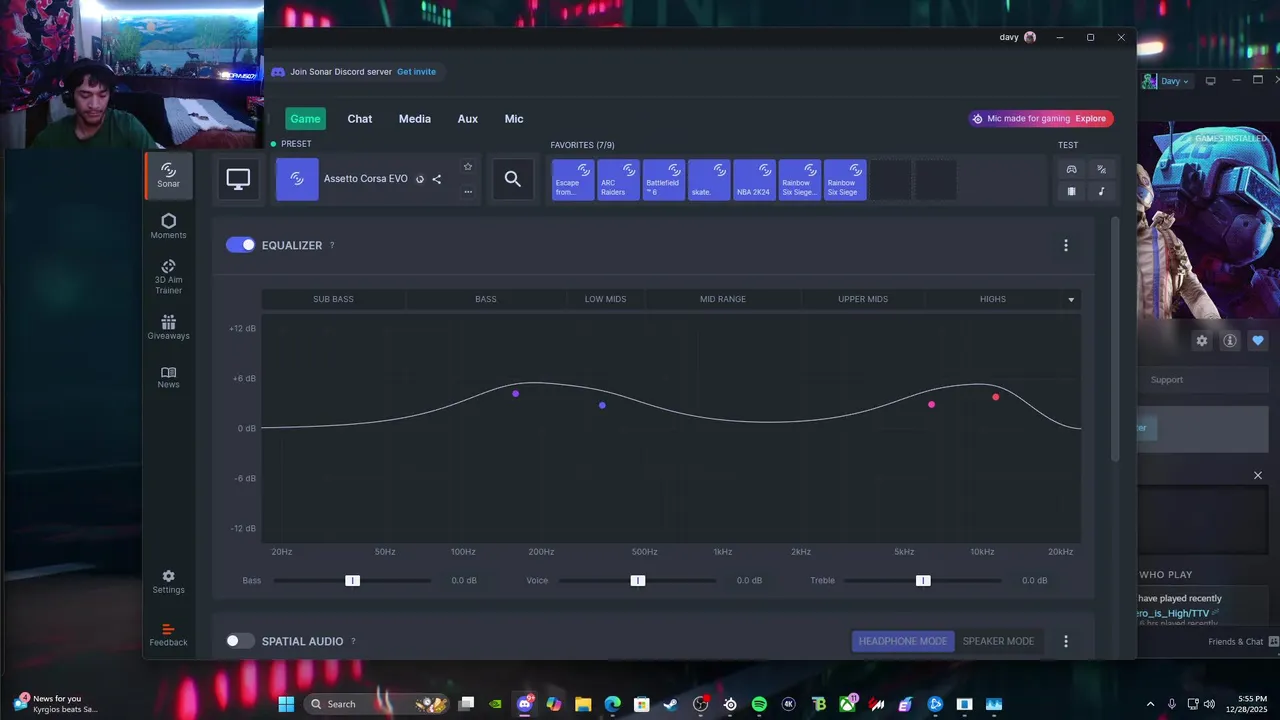The height and width of the screenshot is (720, 1280).
Task: Select the skate. favorite preset
Action: (709, 180)
